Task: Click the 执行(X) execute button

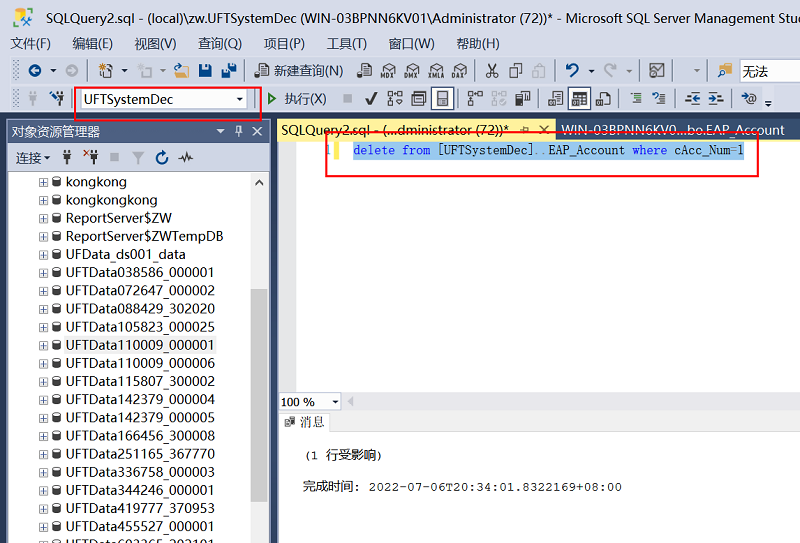Action: click(297, 98)
